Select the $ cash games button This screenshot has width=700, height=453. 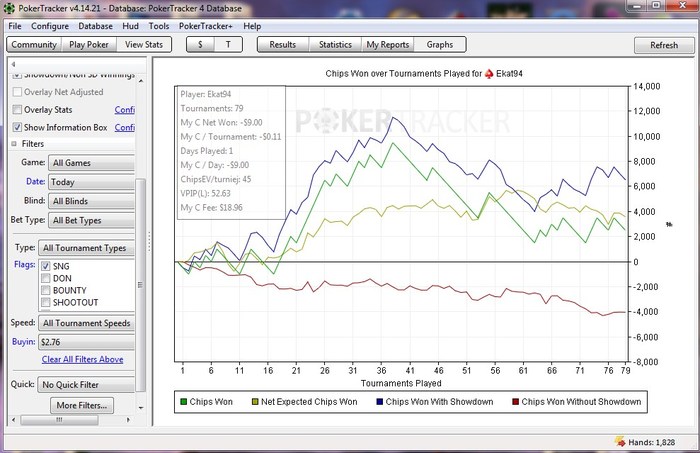[x=200, y=45]
